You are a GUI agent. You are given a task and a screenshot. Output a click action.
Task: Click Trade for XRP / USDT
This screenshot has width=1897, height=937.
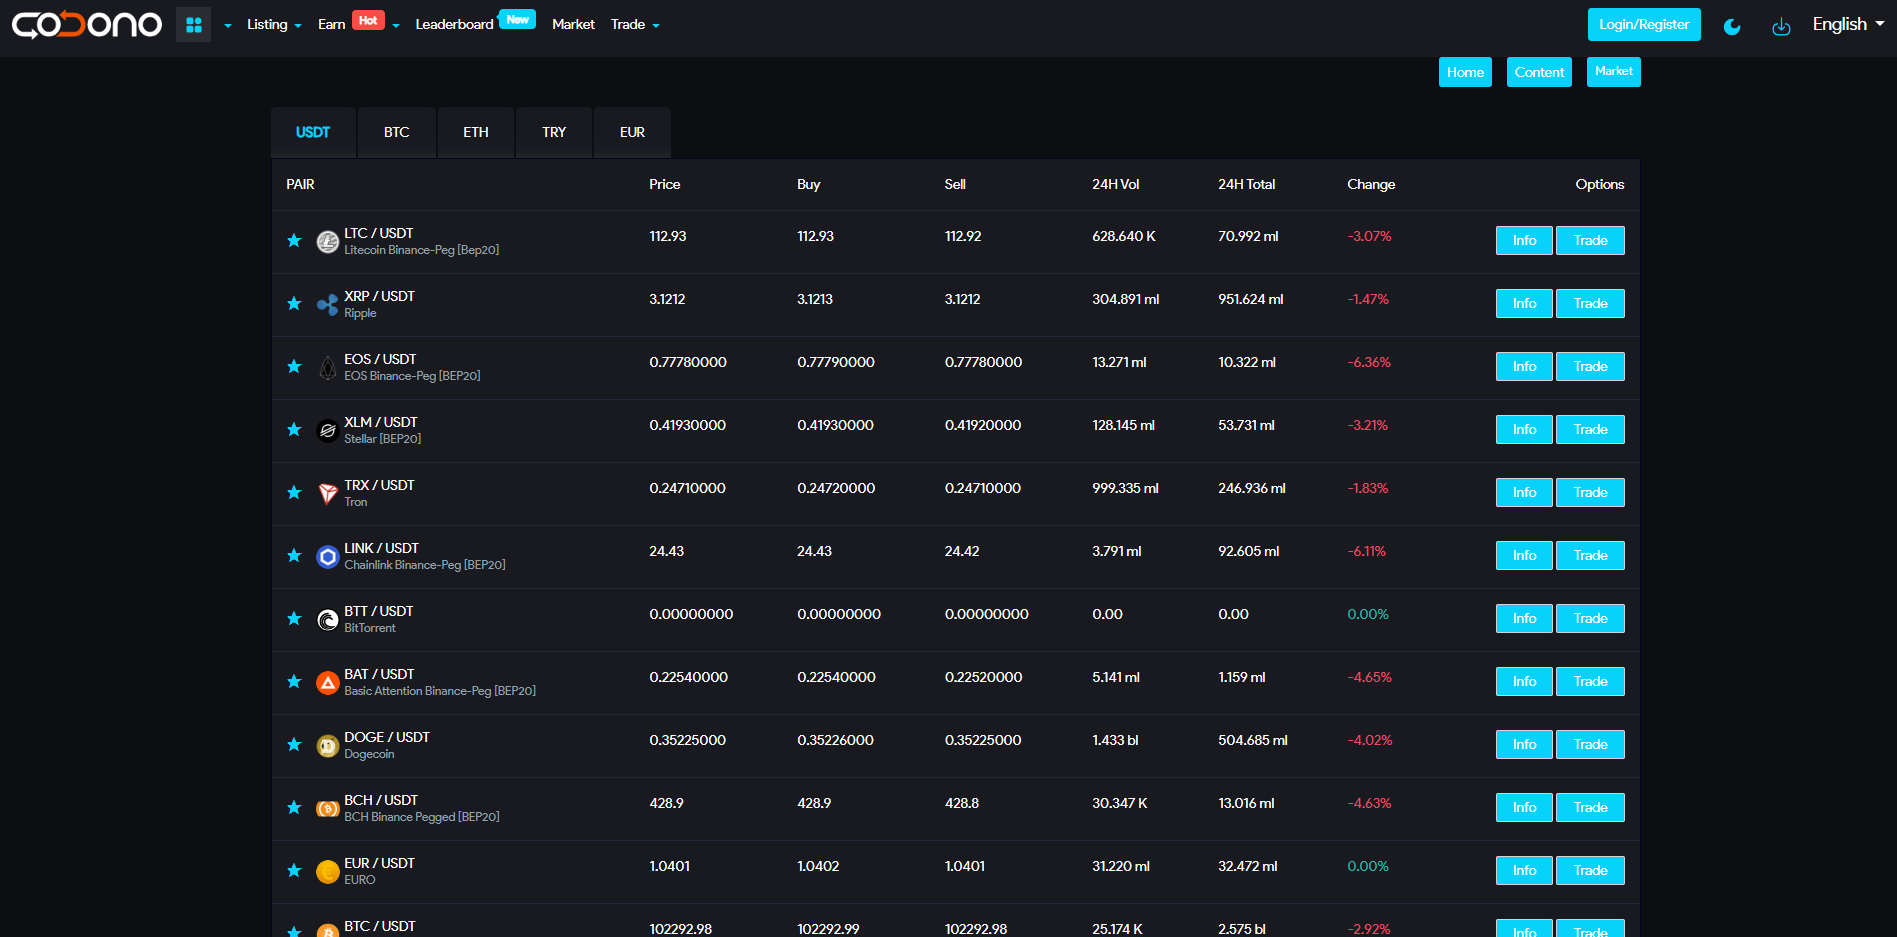[x=1590, y=303]
